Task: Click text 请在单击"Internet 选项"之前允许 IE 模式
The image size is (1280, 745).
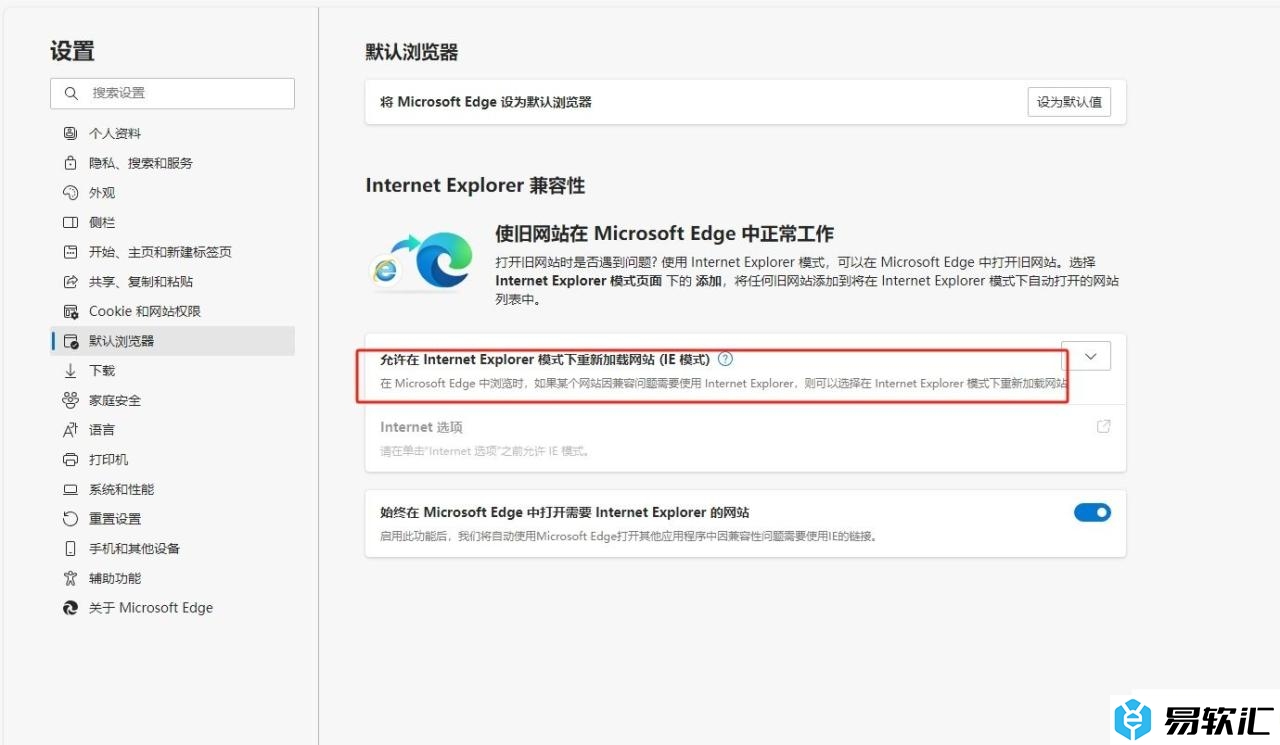Action: pos(484,451)
